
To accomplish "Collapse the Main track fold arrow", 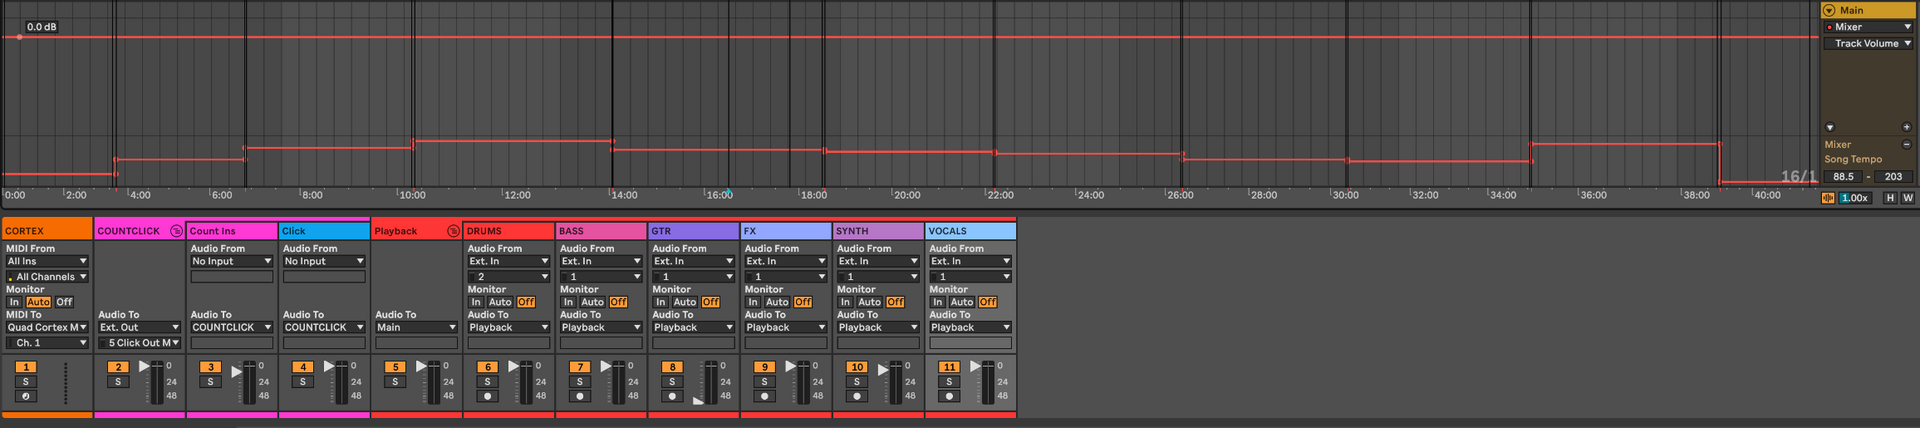I will pos(1829,10).
